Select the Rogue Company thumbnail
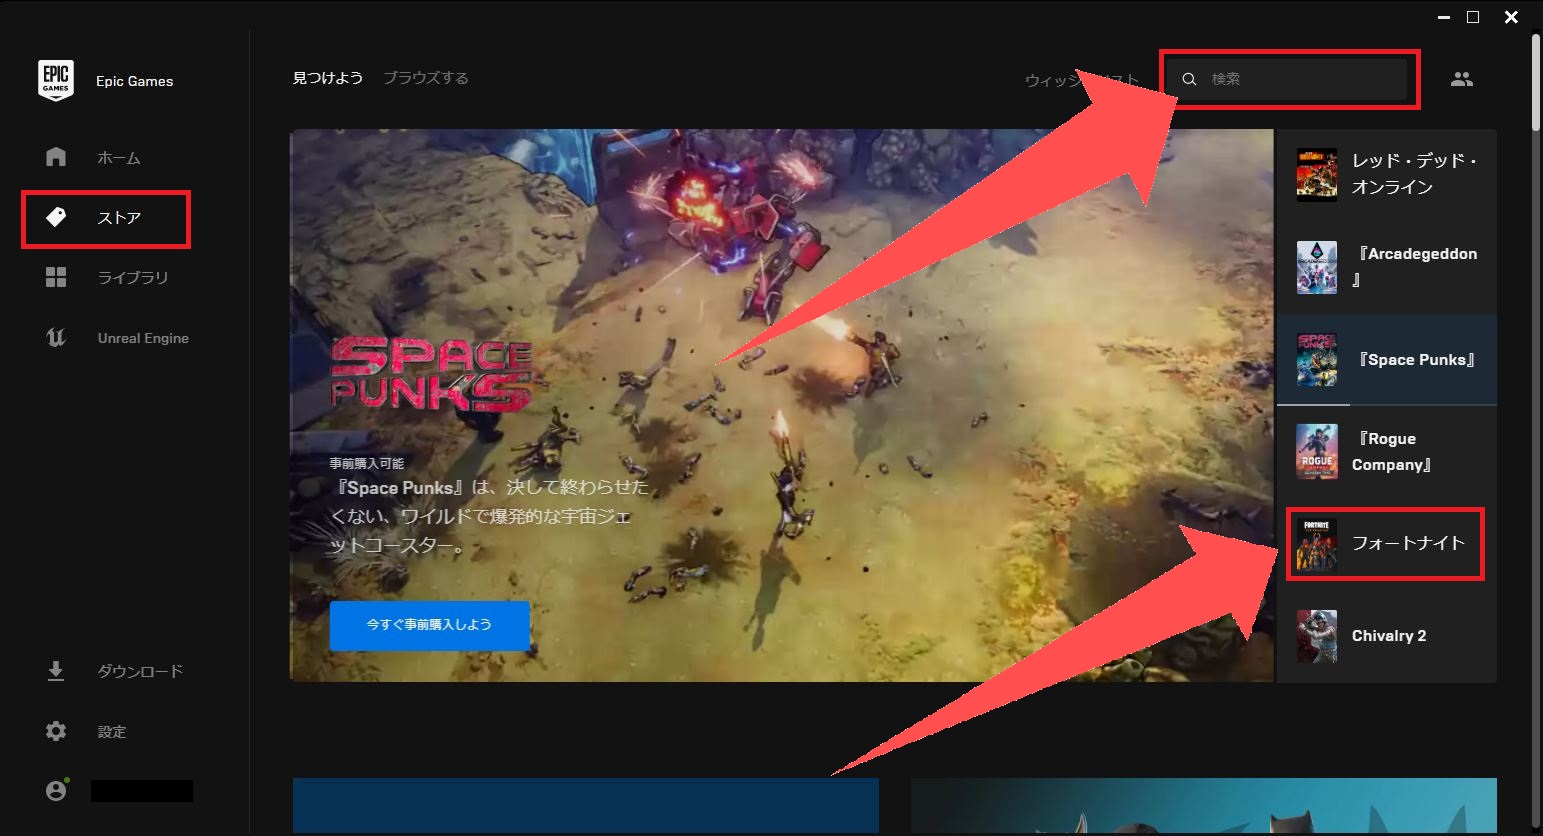This screenshot has width=1543, height=836. tap(1317, 452)
